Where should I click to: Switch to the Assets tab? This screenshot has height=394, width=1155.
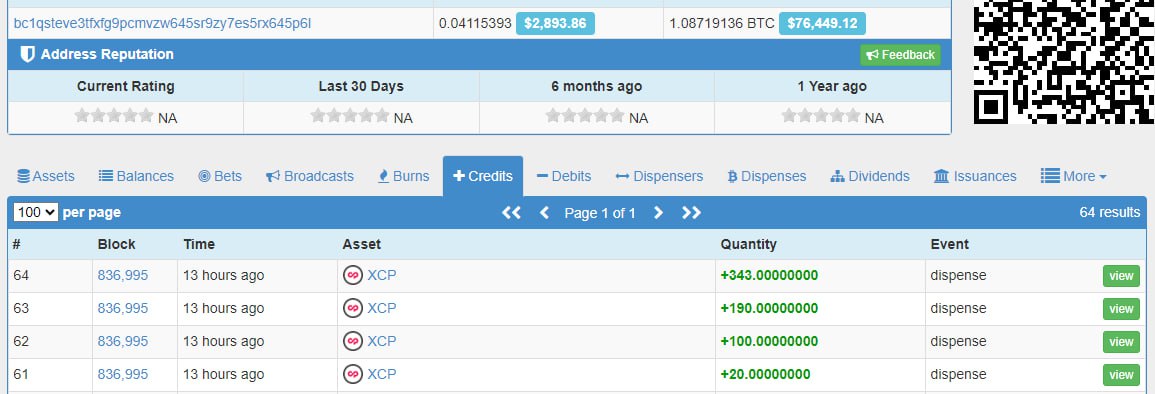[46, 176]
